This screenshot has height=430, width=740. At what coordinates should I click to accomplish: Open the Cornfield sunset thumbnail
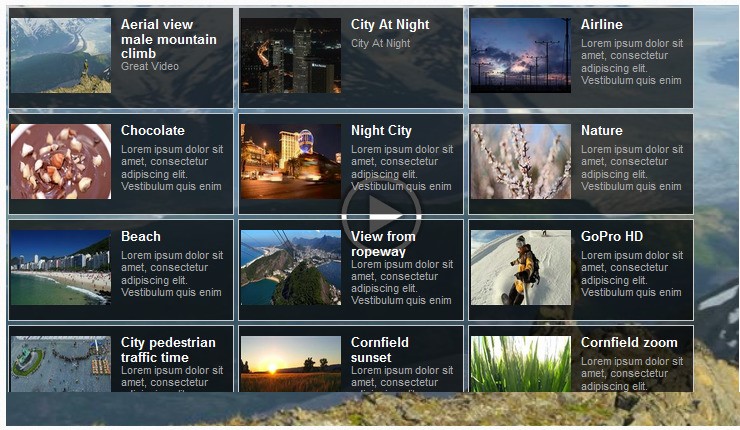[x=291, y=364]
